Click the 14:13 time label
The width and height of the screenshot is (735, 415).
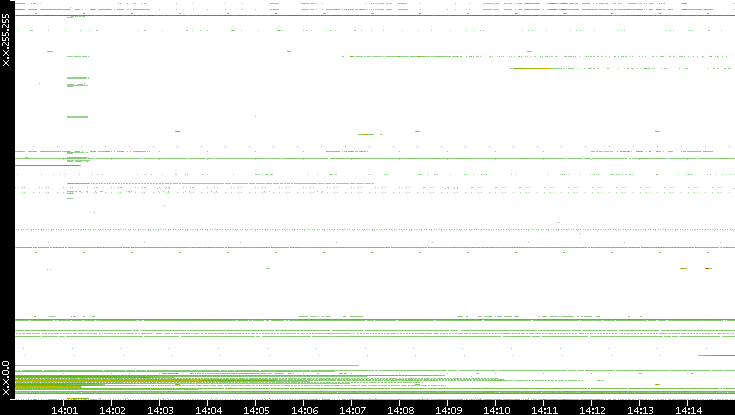pos(640,410)
